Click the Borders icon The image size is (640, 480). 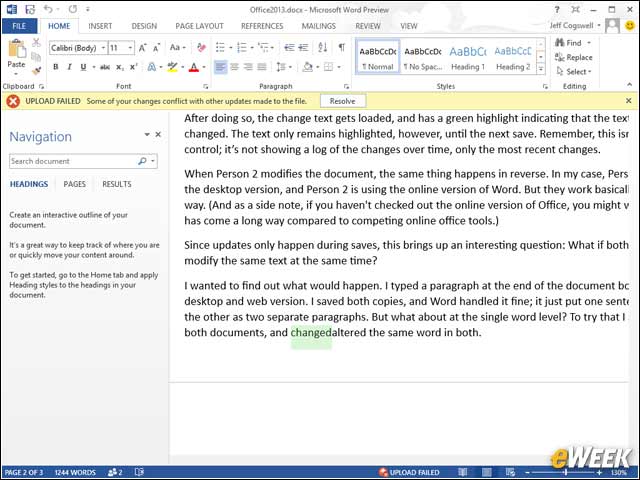click(x=329, y=67)
